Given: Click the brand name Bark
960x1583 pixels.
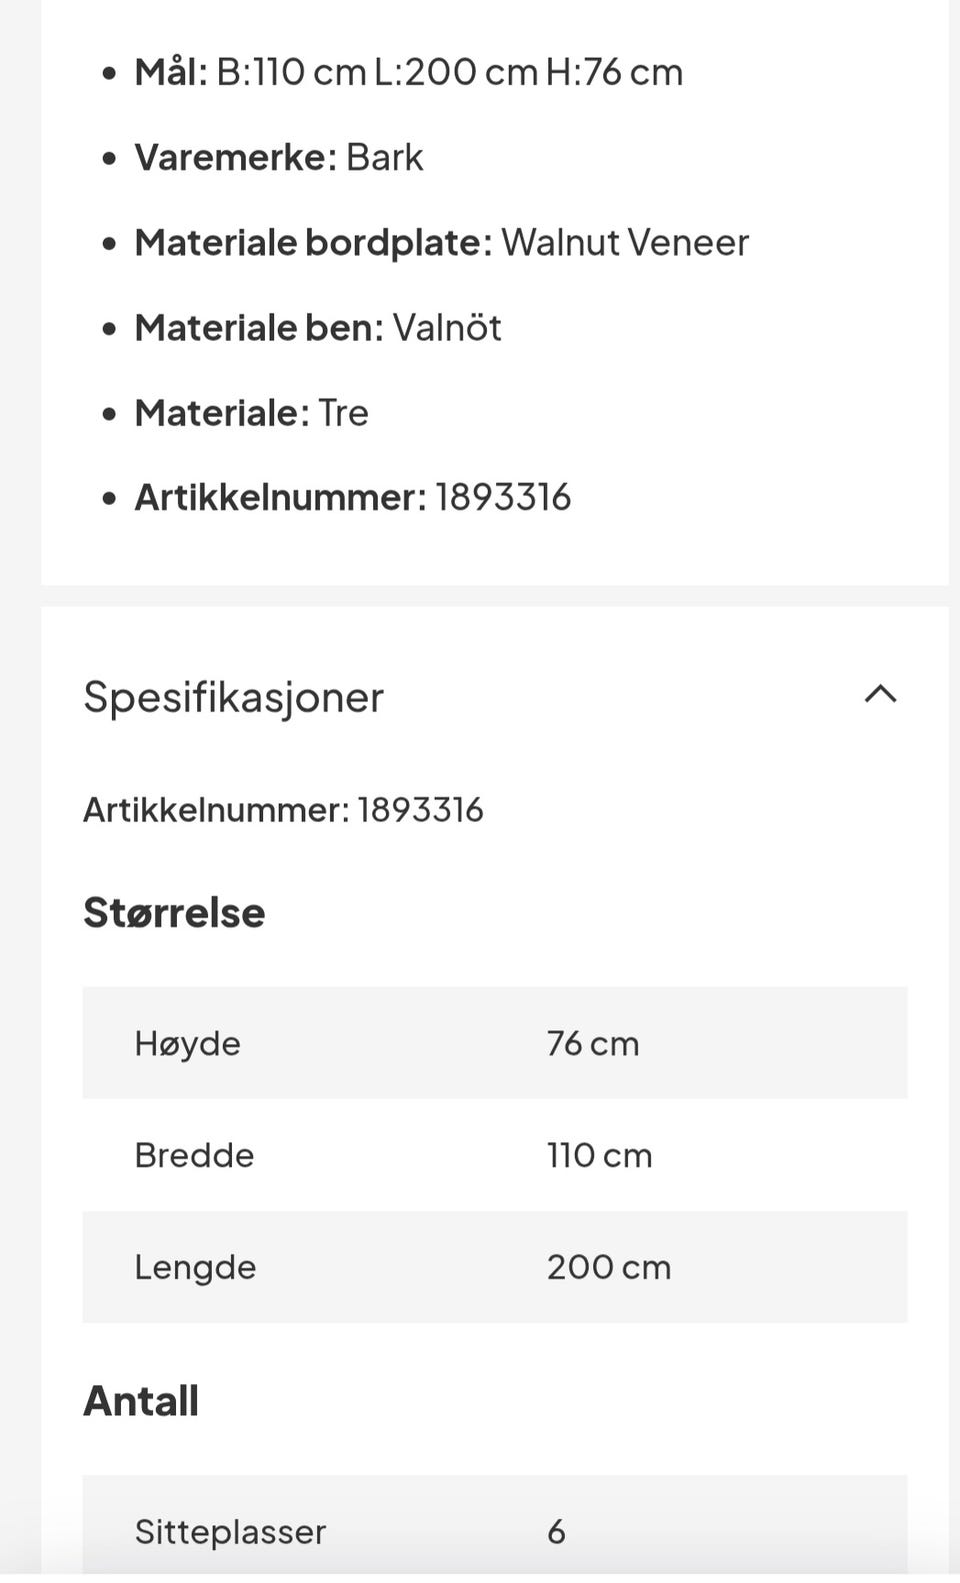Looking at the screenshot, I should click(384, 158).
